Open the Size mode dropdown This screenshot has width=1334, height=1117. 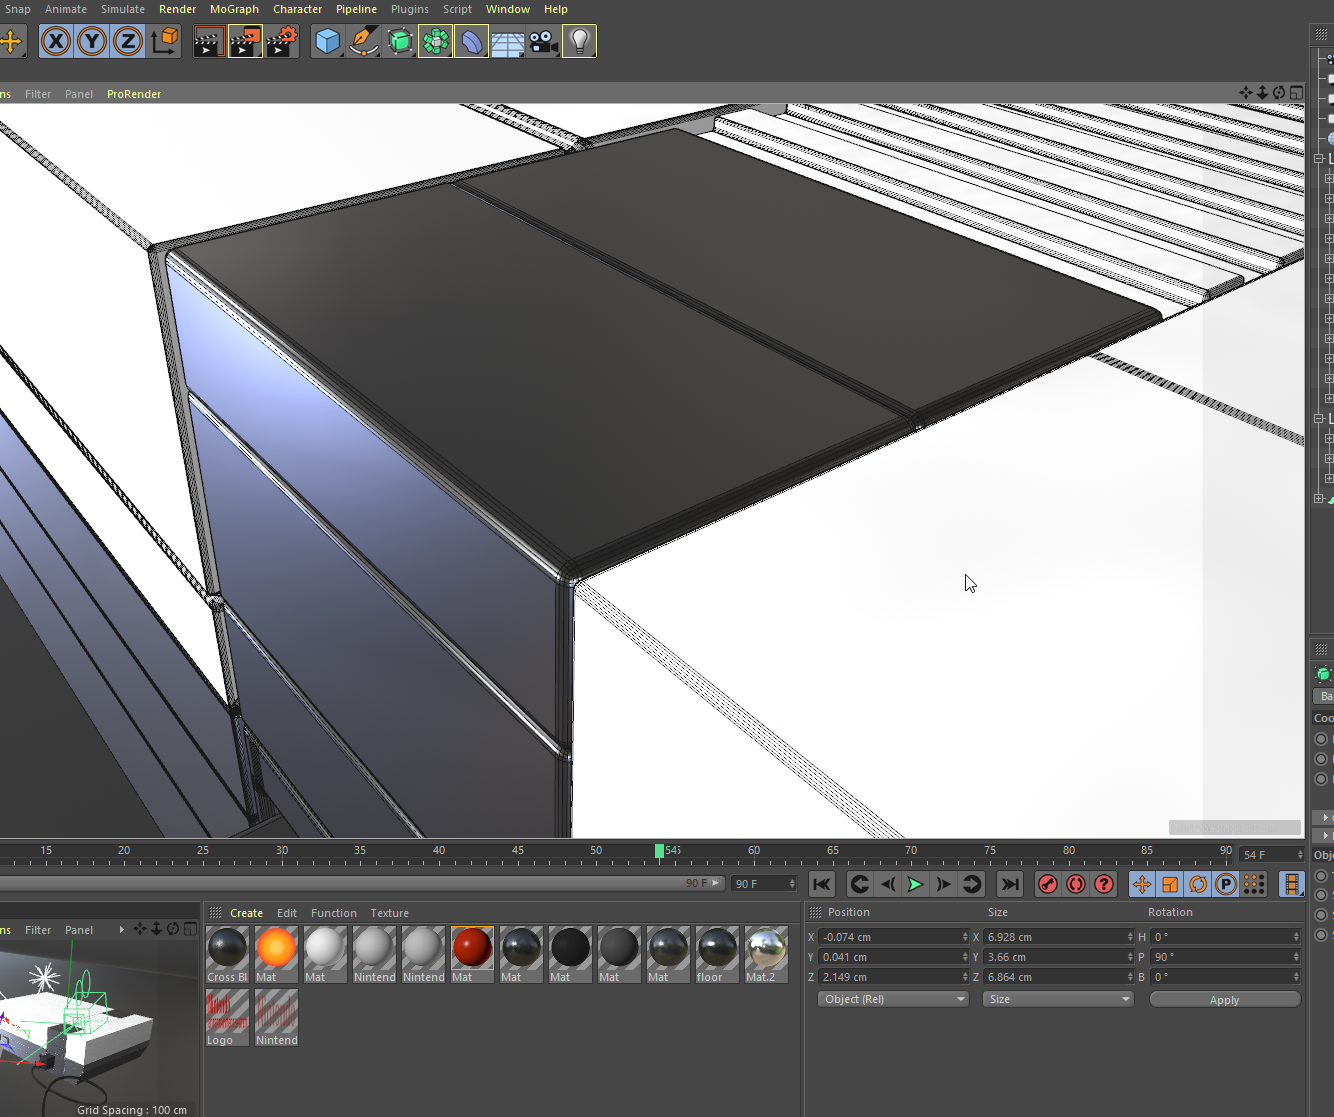point(1058,999)
